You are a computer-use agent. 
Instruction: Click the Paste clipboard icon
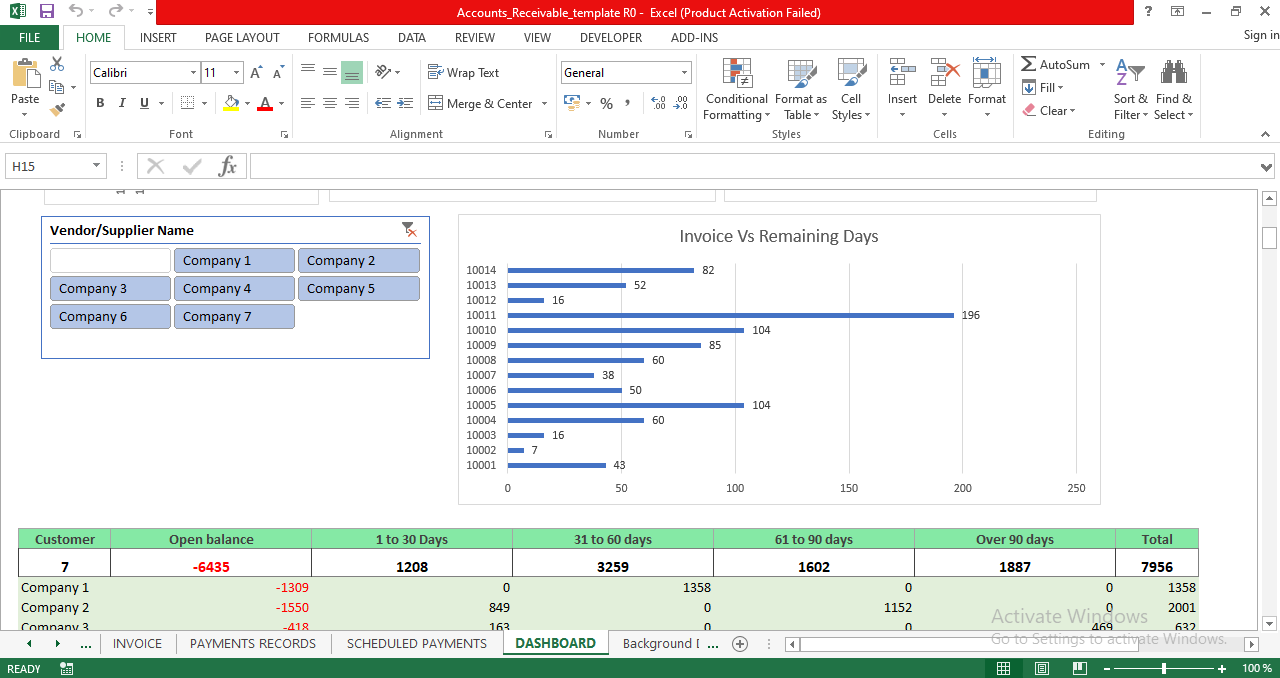[25, 76]
